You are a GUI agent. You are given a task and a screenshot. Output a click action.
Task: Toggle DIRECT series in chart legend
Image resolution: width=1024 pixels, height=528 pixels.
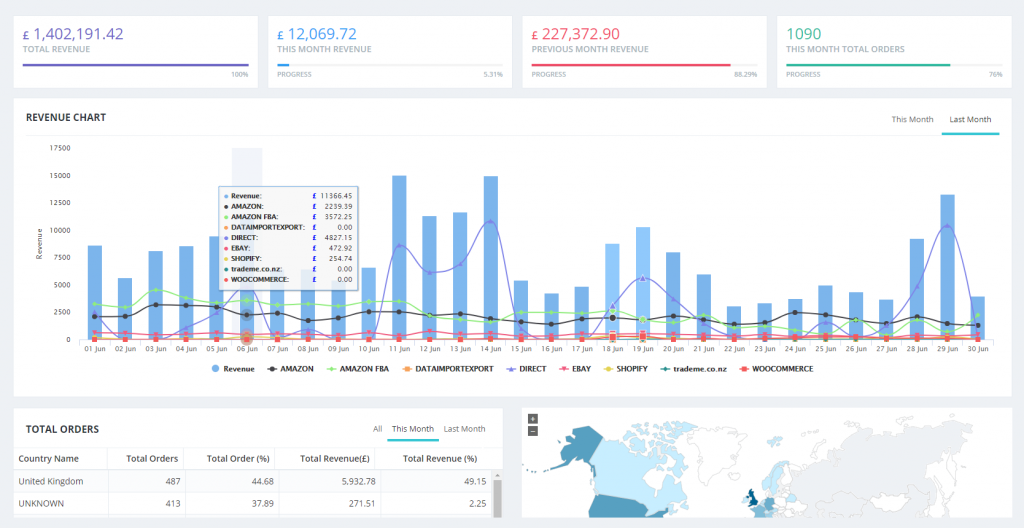(x=526, y=369)
